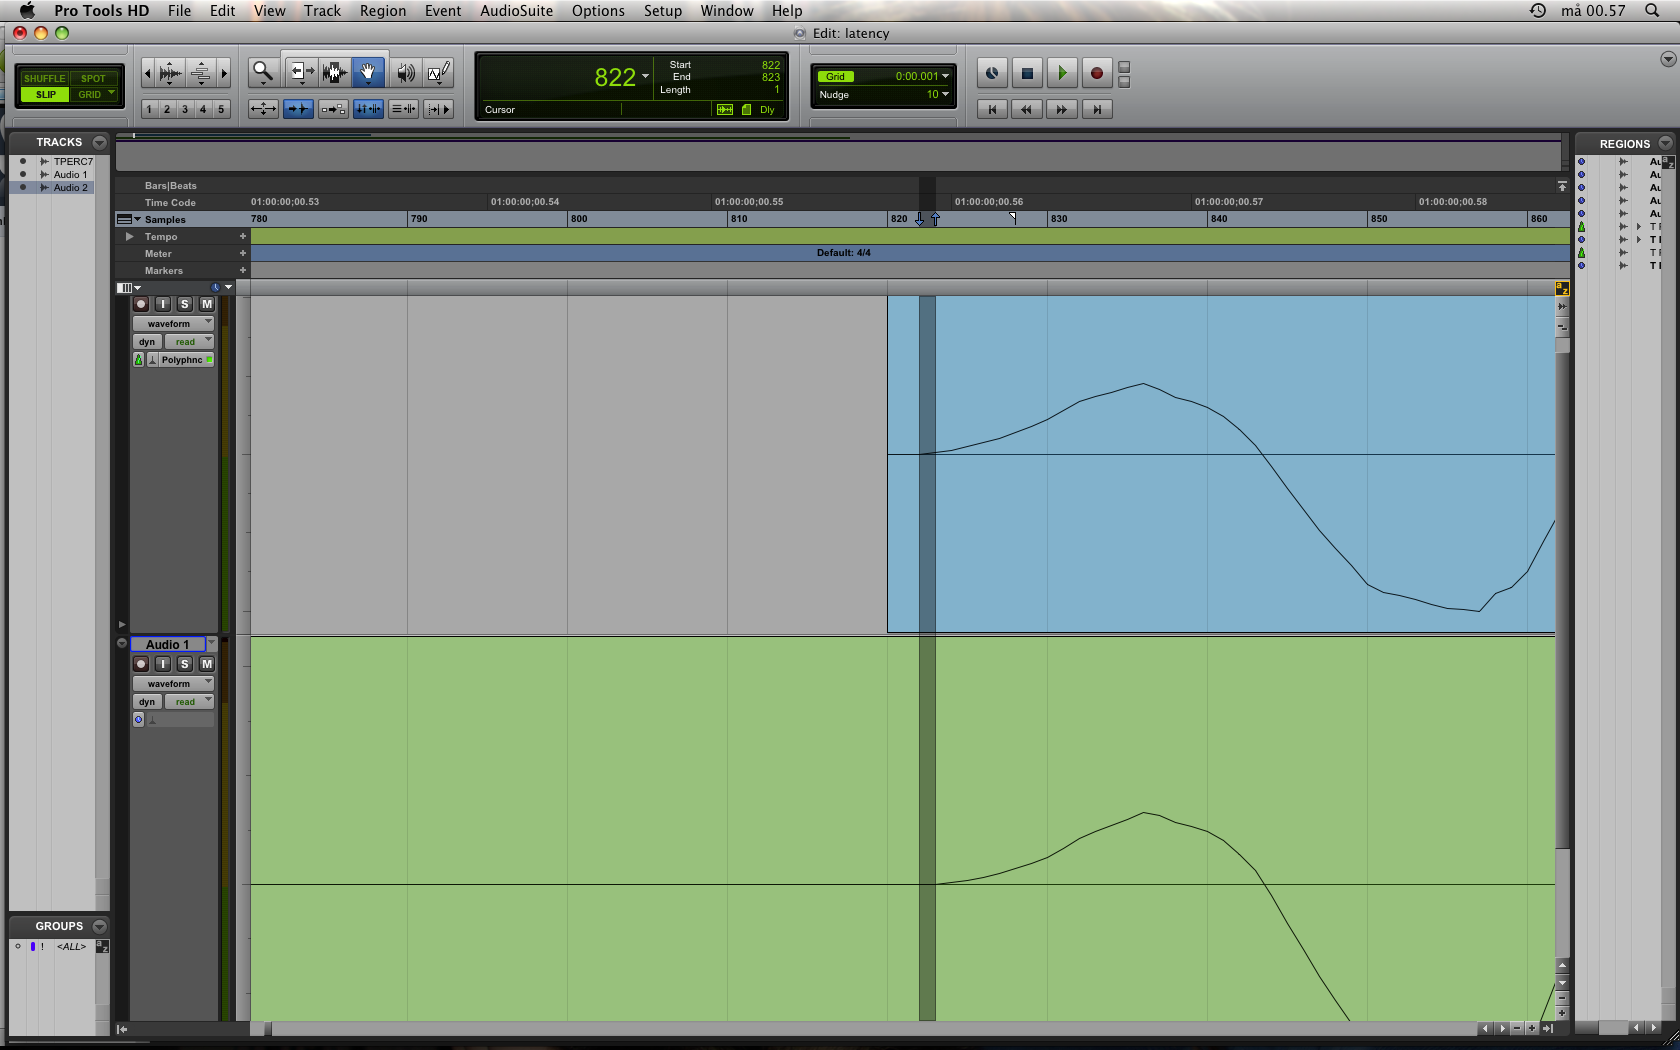Add a meter change with plus
This screenshot has width=1680, height=1050.
[242, 253]
